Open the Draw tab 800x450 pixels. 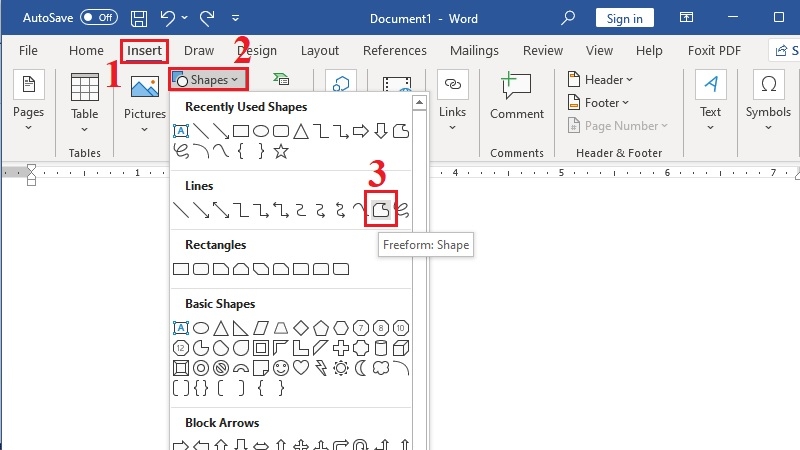click(x=198, y=51)
